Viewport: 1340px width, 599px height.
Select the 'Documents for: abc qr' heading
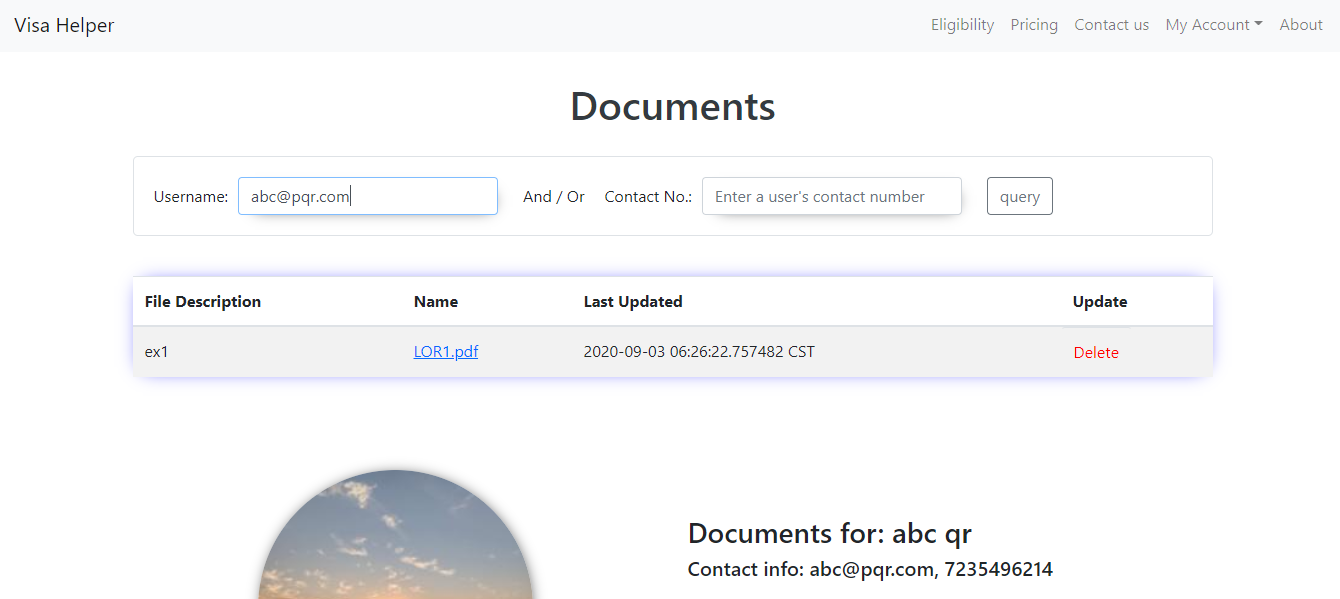(830, 534)
